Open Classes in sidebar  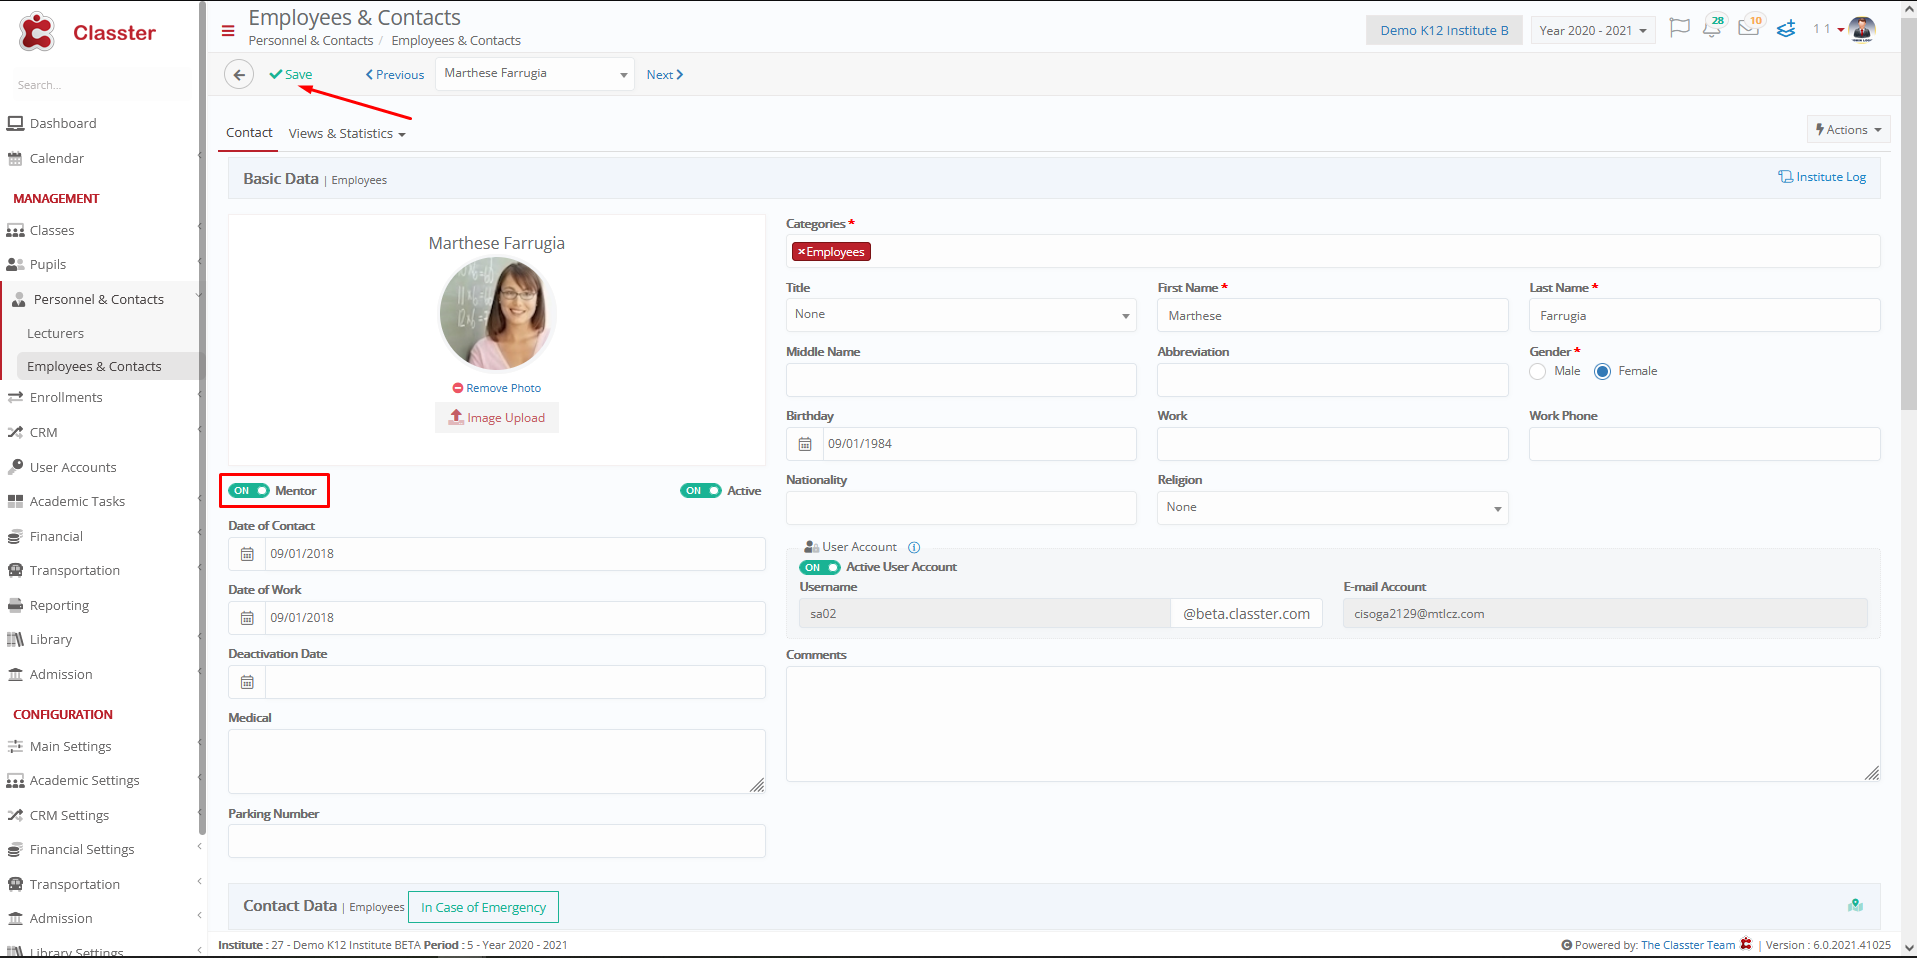point(52,231)
